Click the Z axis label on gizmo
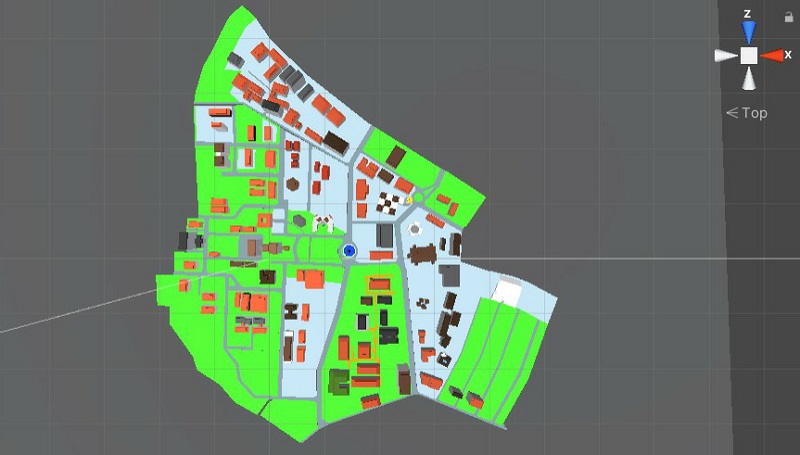The width and height of the screenshot is (800, 455). pyautogui.click(x=747, y=14)
